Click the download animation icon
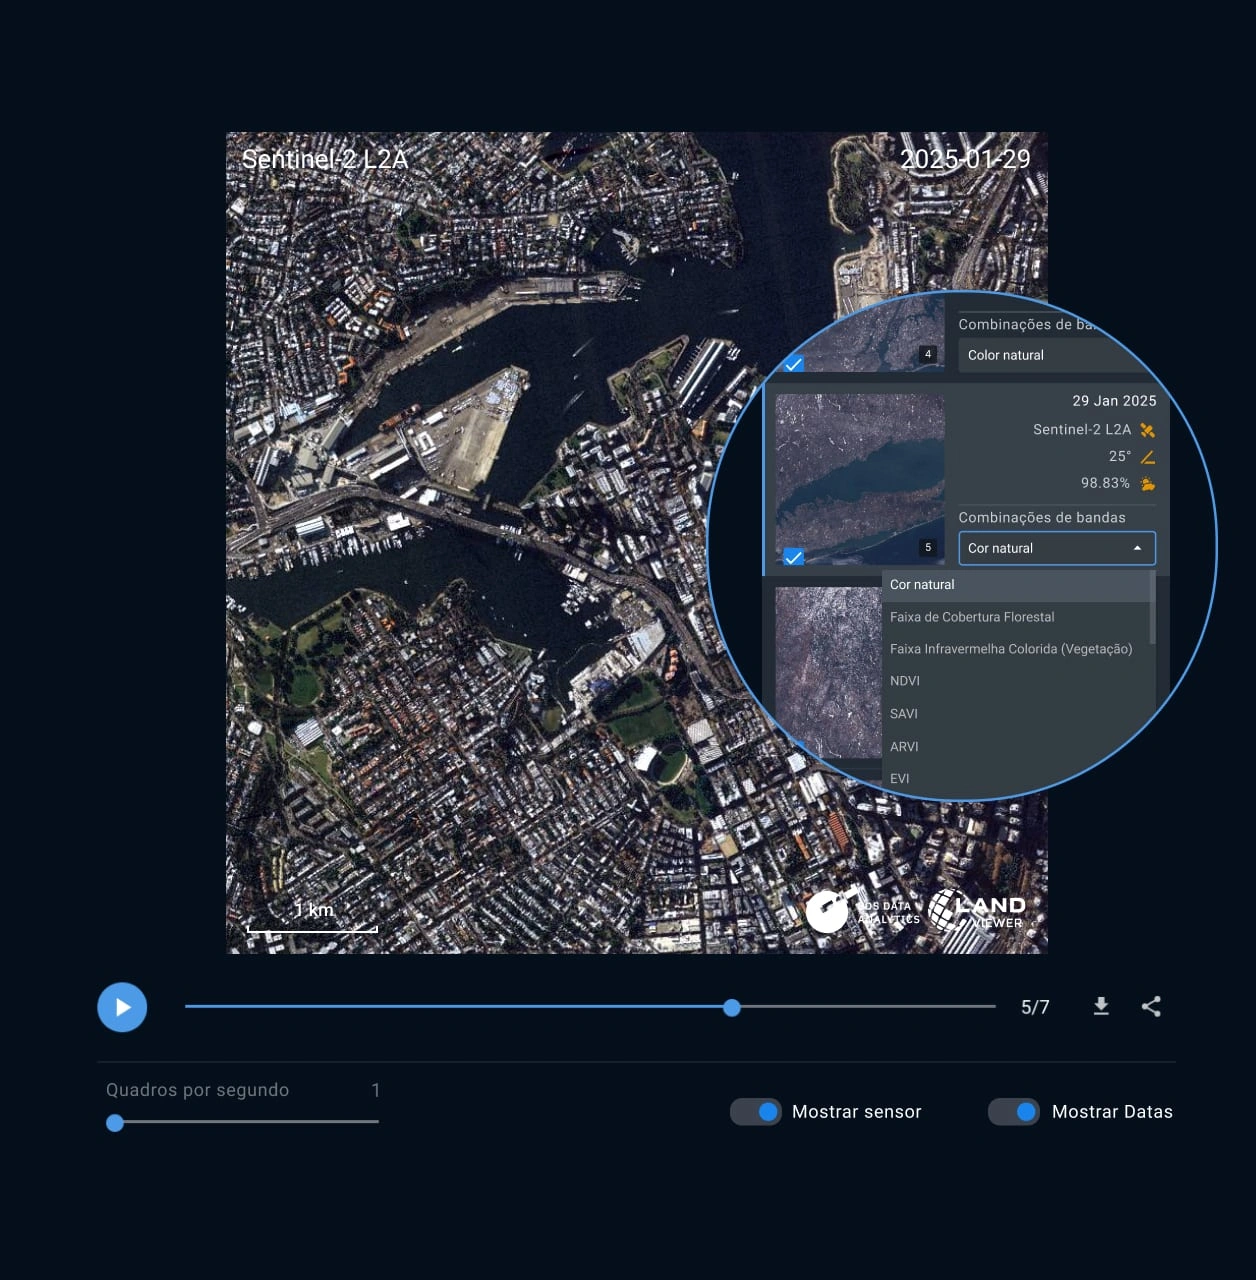Screen dimensions: 1256x1280 click(1101, 1007)
